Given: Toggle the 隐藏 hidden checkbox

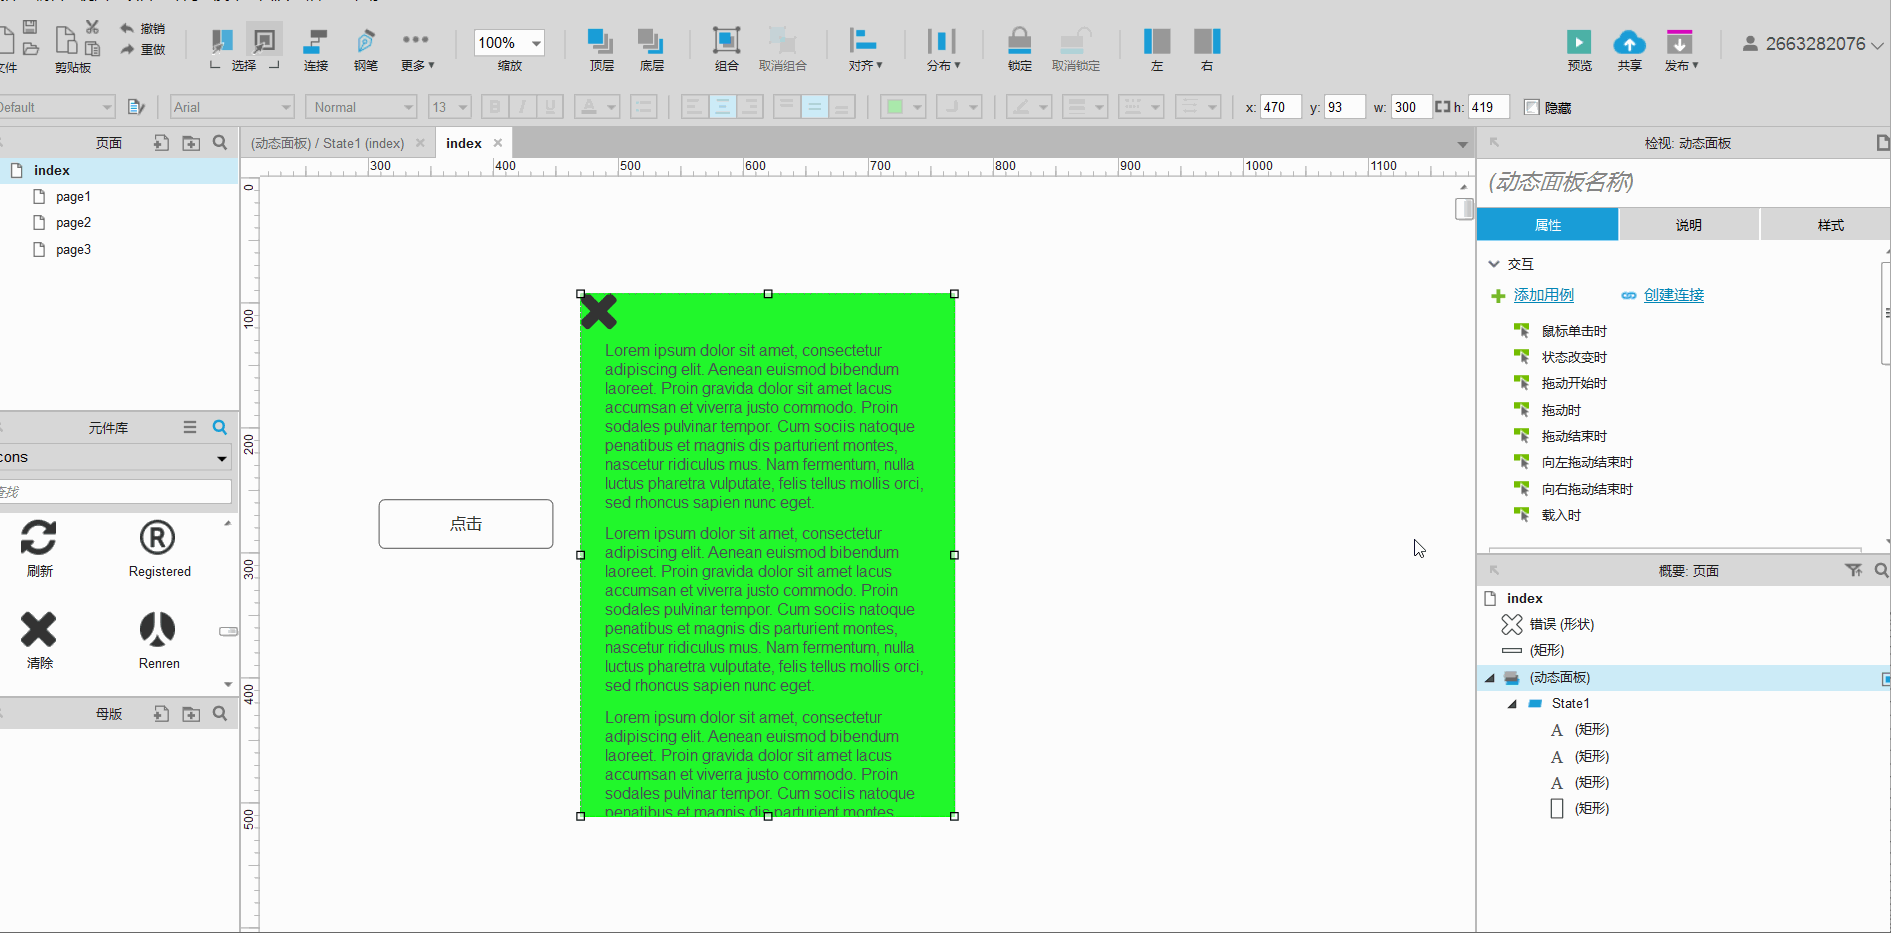Looking at the screenshot, I should 1531,107.
